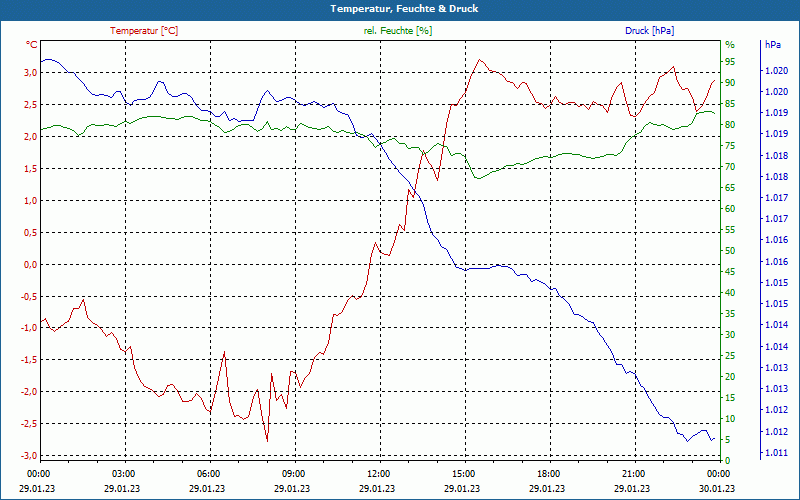This screenshot has height=500, width=800.
Task: Select the blue 'Druck [hPa]' legend label
Action: click(649, 31)
